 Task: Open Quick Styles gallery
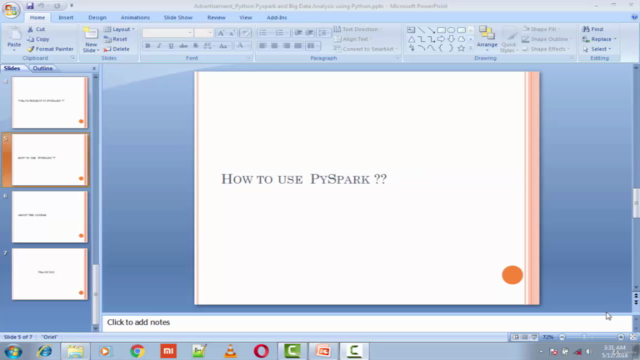point(509,40)
